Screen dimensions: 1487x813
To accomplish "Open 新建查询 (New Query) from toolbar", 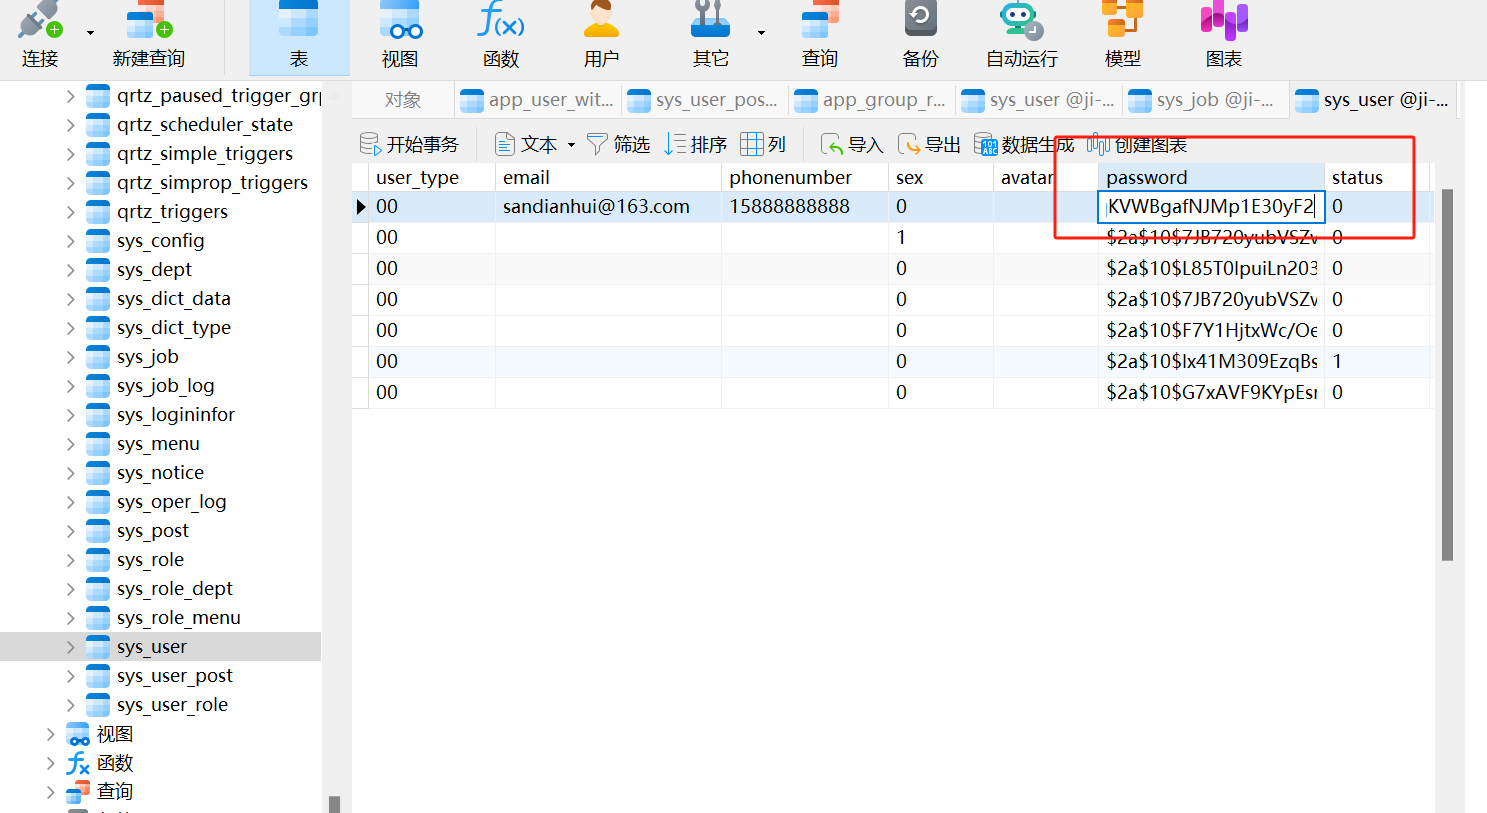I will (148, 36).
